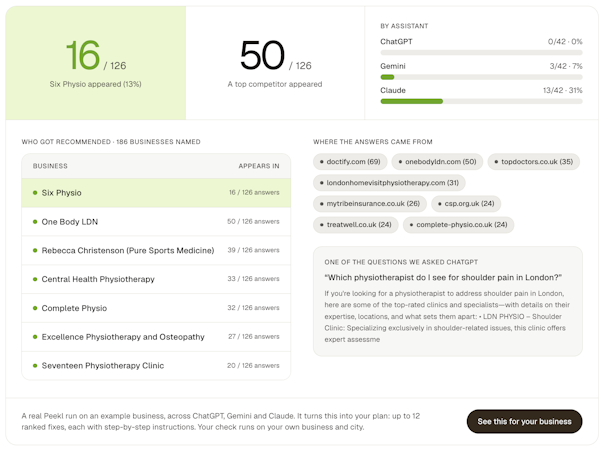Click the ChatGPT answer excerpt paragraph
The width and height of the screenshot is (605, 450).
[x=447, y=316]
